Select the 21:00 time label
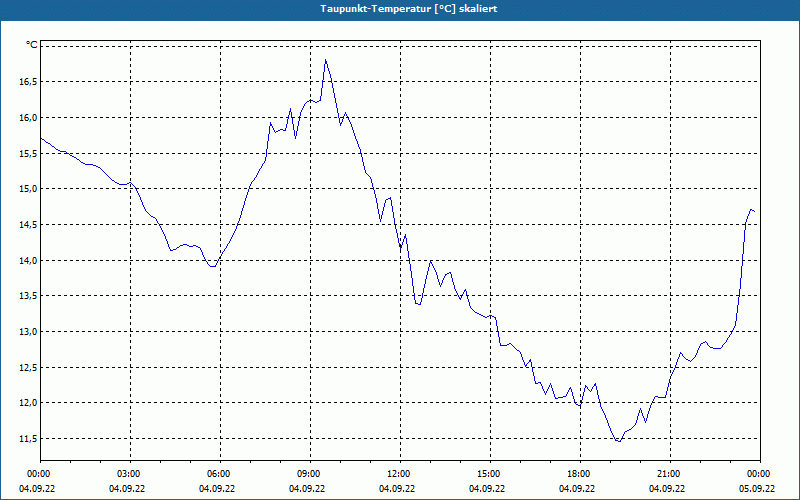 point(670,474)
